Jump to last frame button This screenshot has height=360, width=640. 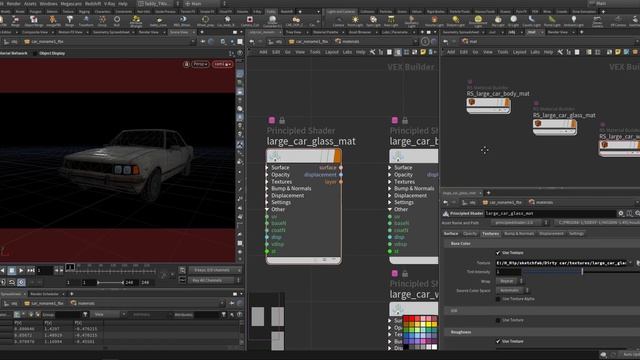31,270
